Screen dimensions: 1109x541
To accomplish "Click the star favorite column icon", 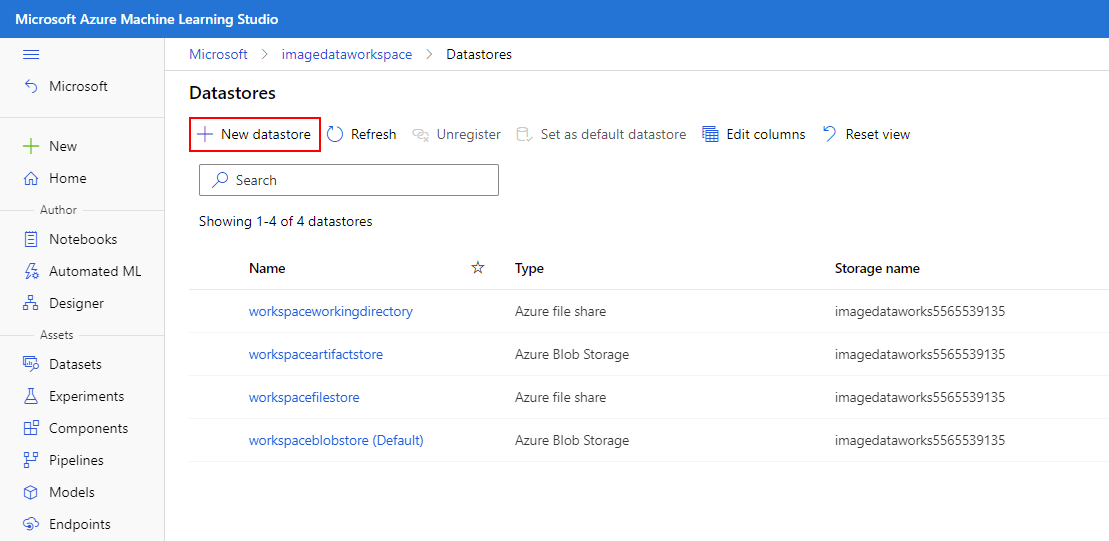I will 478,268.
